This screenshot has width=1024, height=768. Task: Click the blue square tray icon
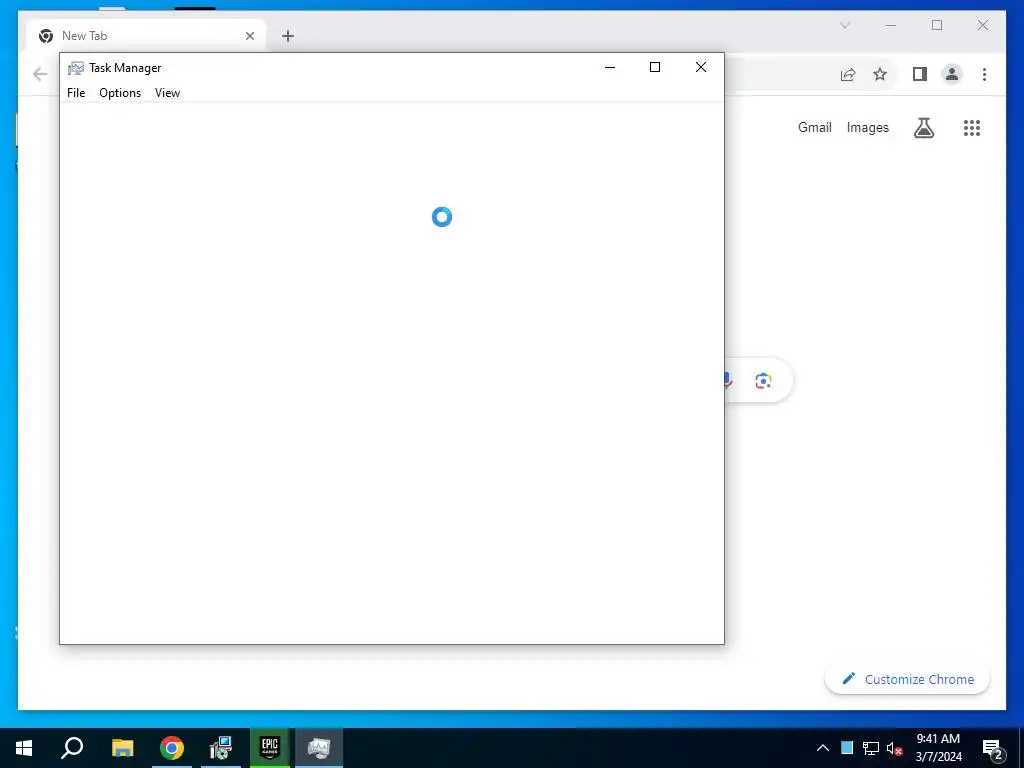(847, 748)
